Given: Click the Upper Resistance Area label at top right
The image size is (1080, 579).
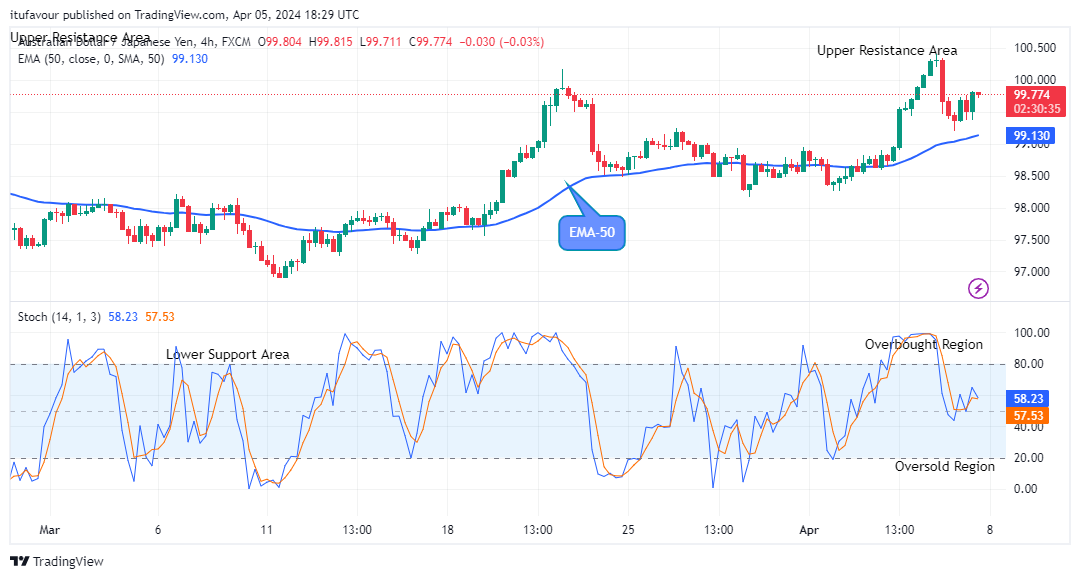Looking at the screenshot, I should point(886,50).
